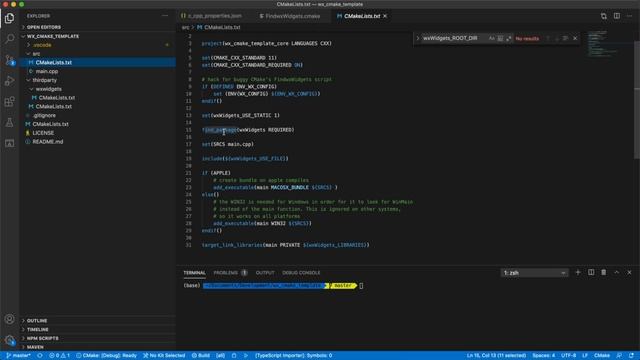Viewport: 640px width, 360px height.
Task: Open the Source Control view
Action: tap(9, 60)
